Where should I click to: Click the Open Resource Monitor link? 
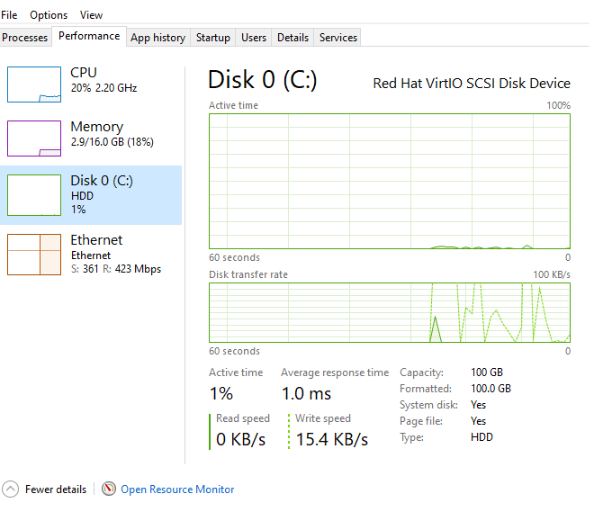[177, 489]
